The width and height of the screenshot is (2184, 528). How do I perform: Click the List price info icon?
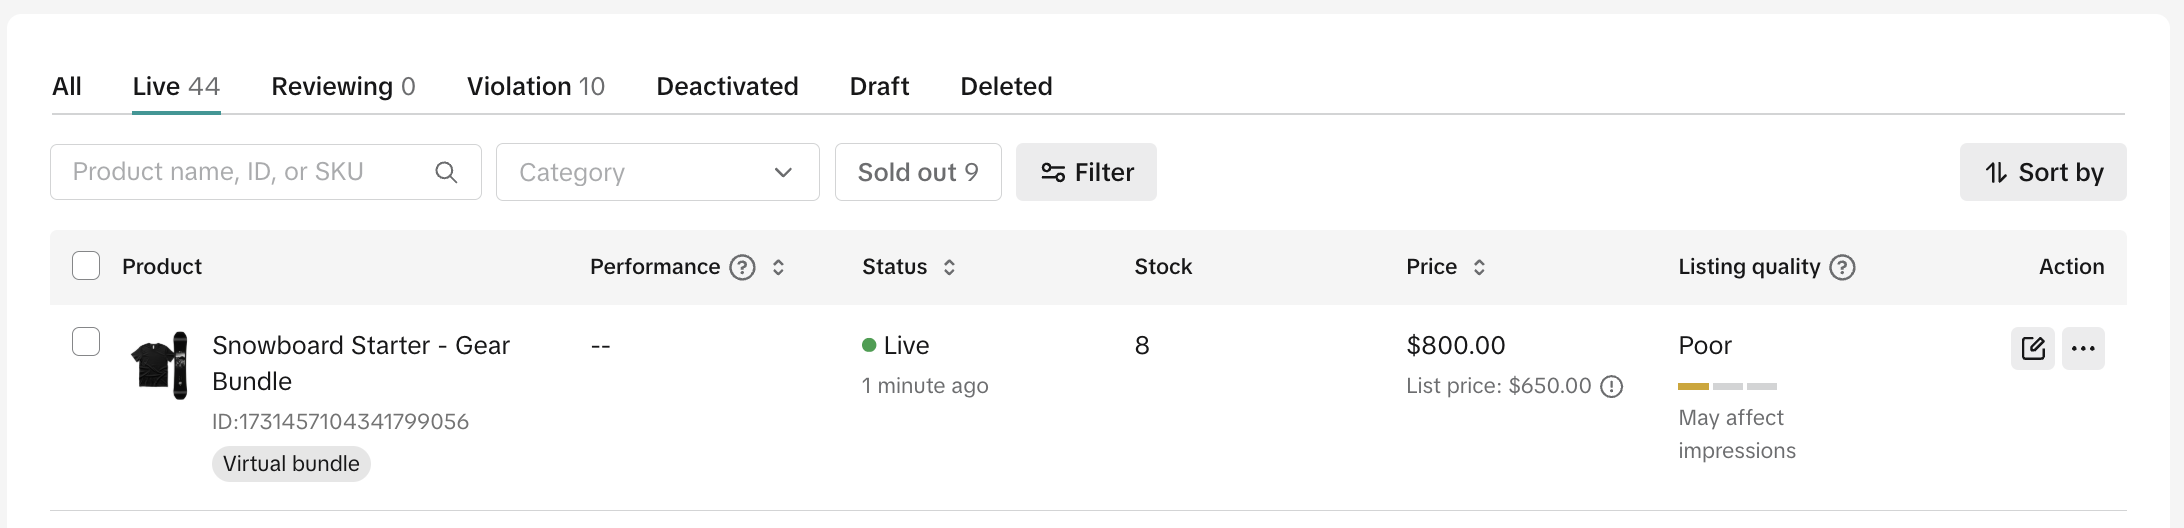pyautogui.click(x=1612, y=386)
